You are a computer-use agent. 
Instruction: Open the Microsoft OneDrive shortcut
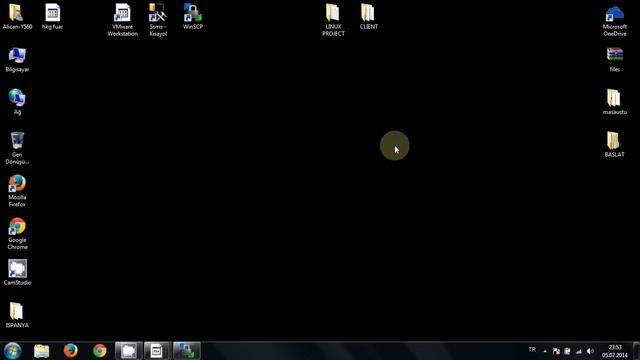pos(615,21)
